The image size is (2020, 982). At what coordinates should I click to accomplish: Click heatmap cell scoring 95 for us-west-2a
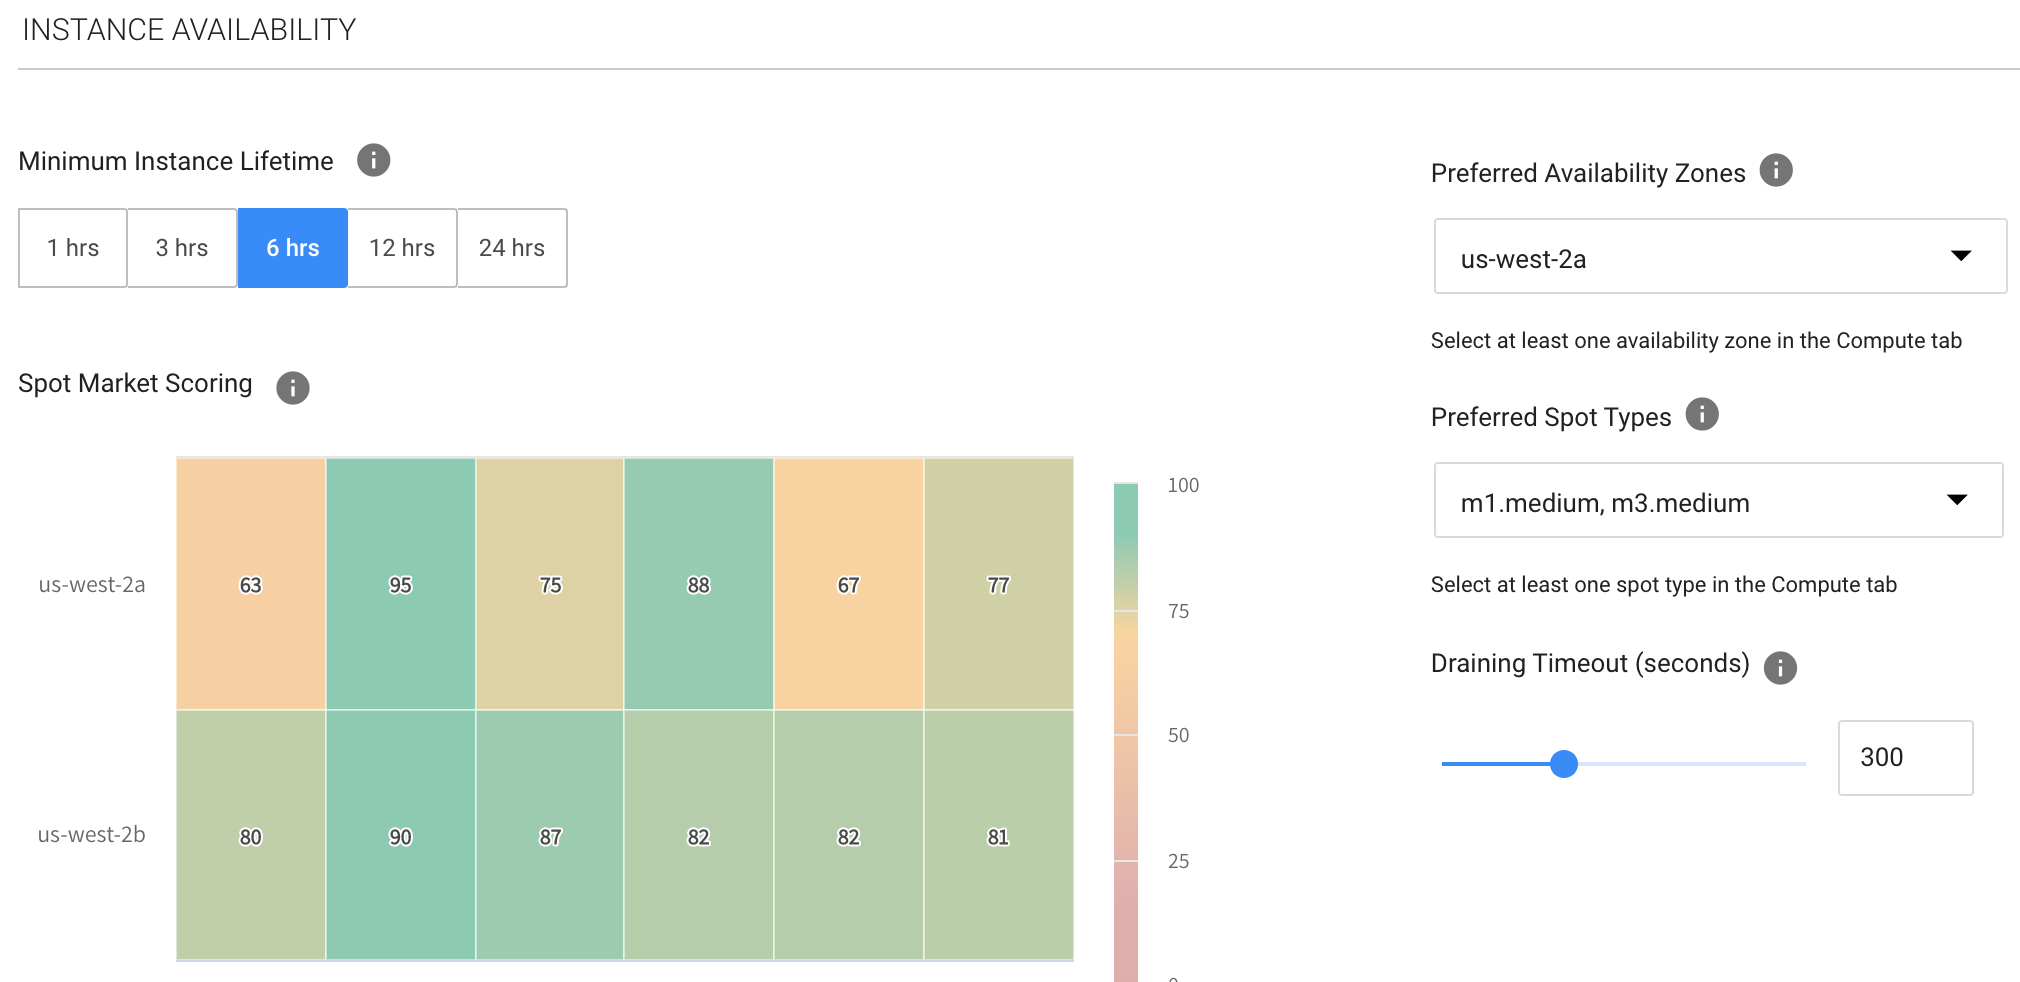tap(400, 584)
